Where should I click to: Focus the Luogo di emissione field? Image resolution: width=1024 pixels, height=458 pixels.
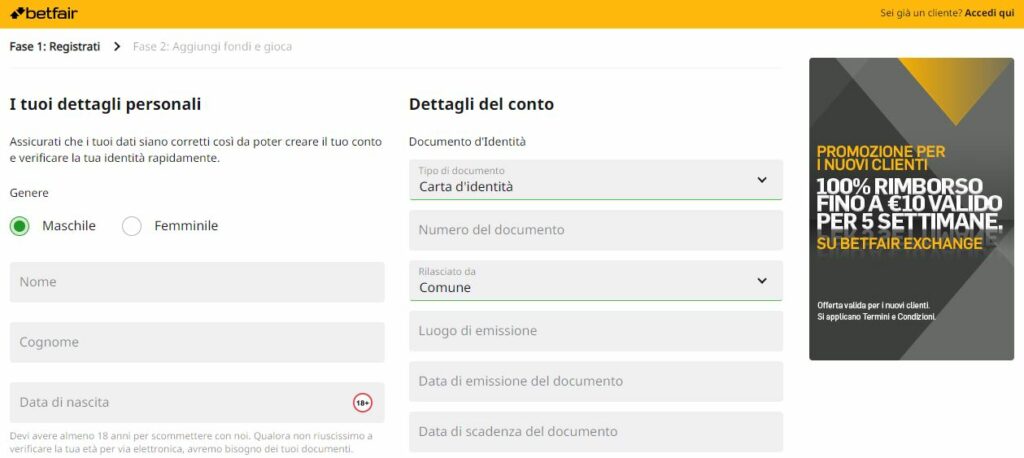tap(596, 331)
